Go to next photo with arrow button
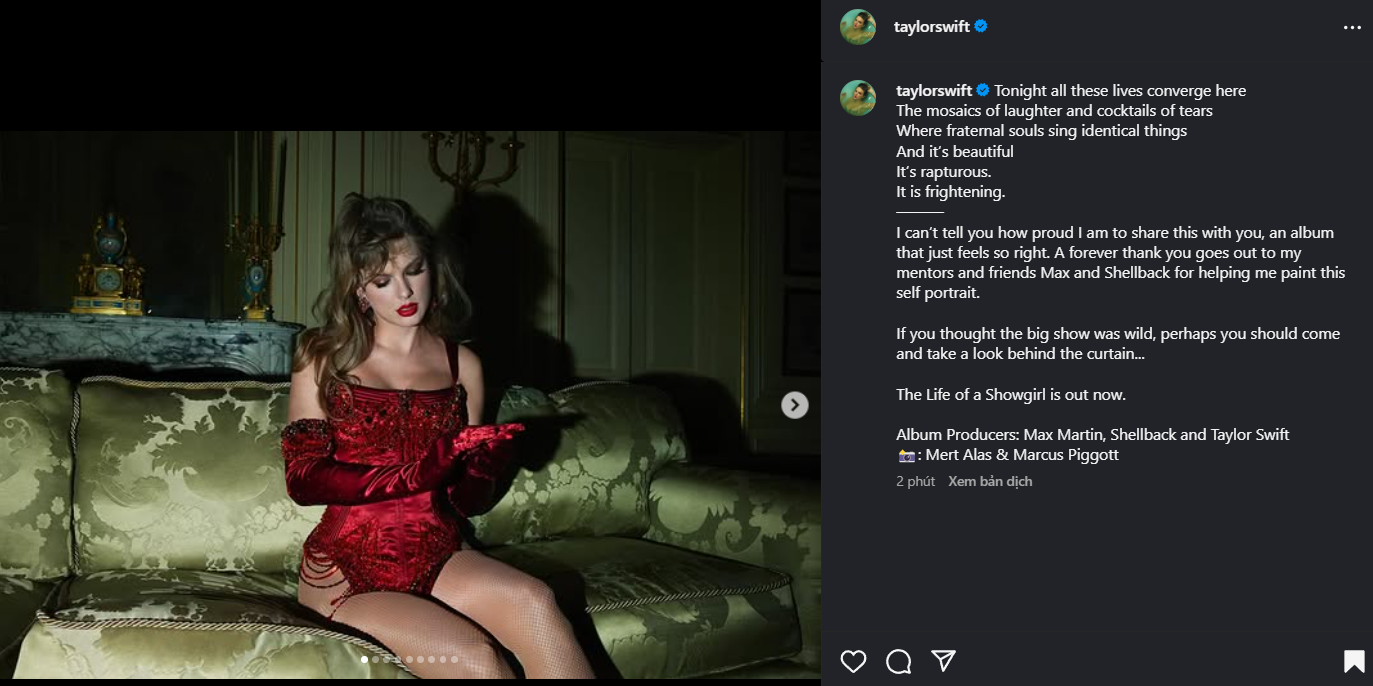This screenshot has width=1373, height=686. coord(794,405)
